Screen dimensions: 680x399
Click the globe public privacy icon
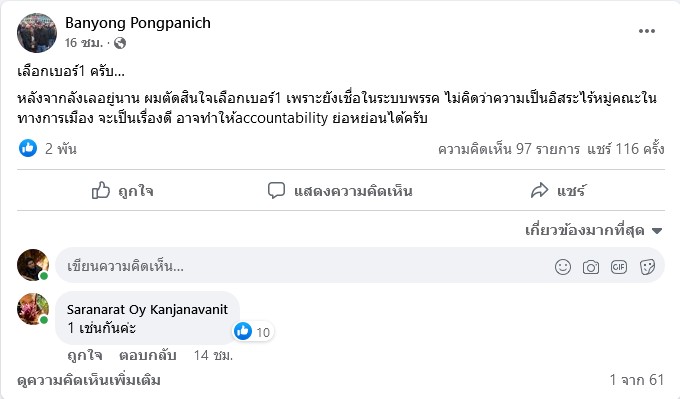coord(120,43)
